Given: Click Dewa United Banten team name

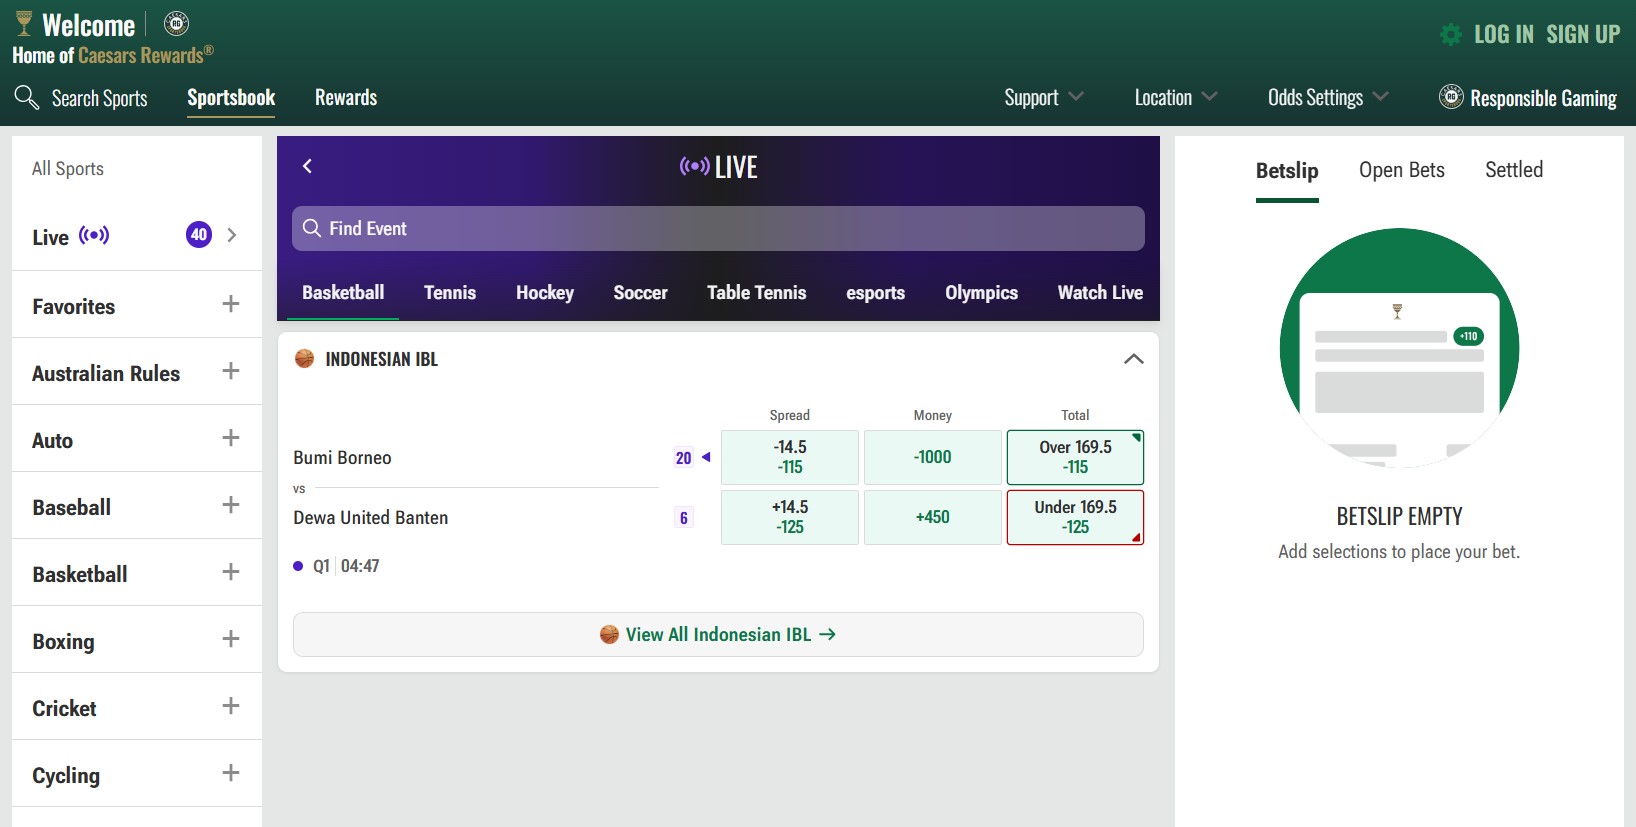Looking at the screenshot, I should (x=371, y=518).
